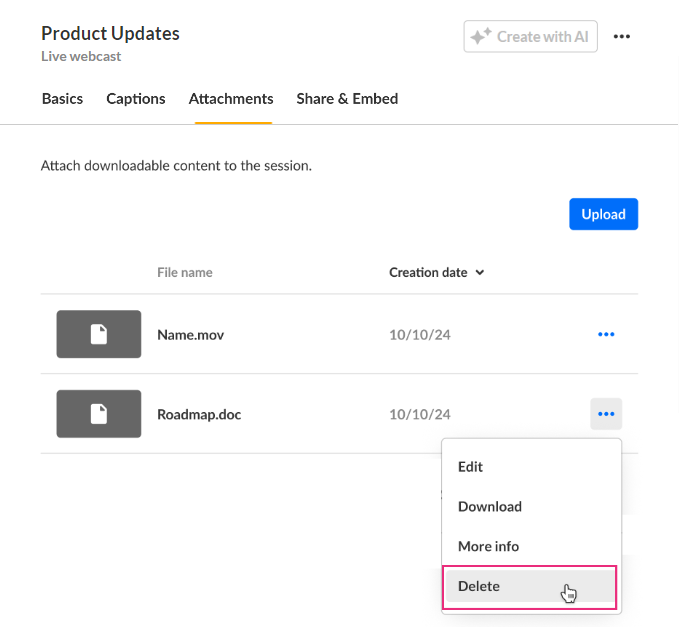Switch to the Basics tab
Viewport: 679px width, 627px height.
pyautogui.click(x=62, y=99)
